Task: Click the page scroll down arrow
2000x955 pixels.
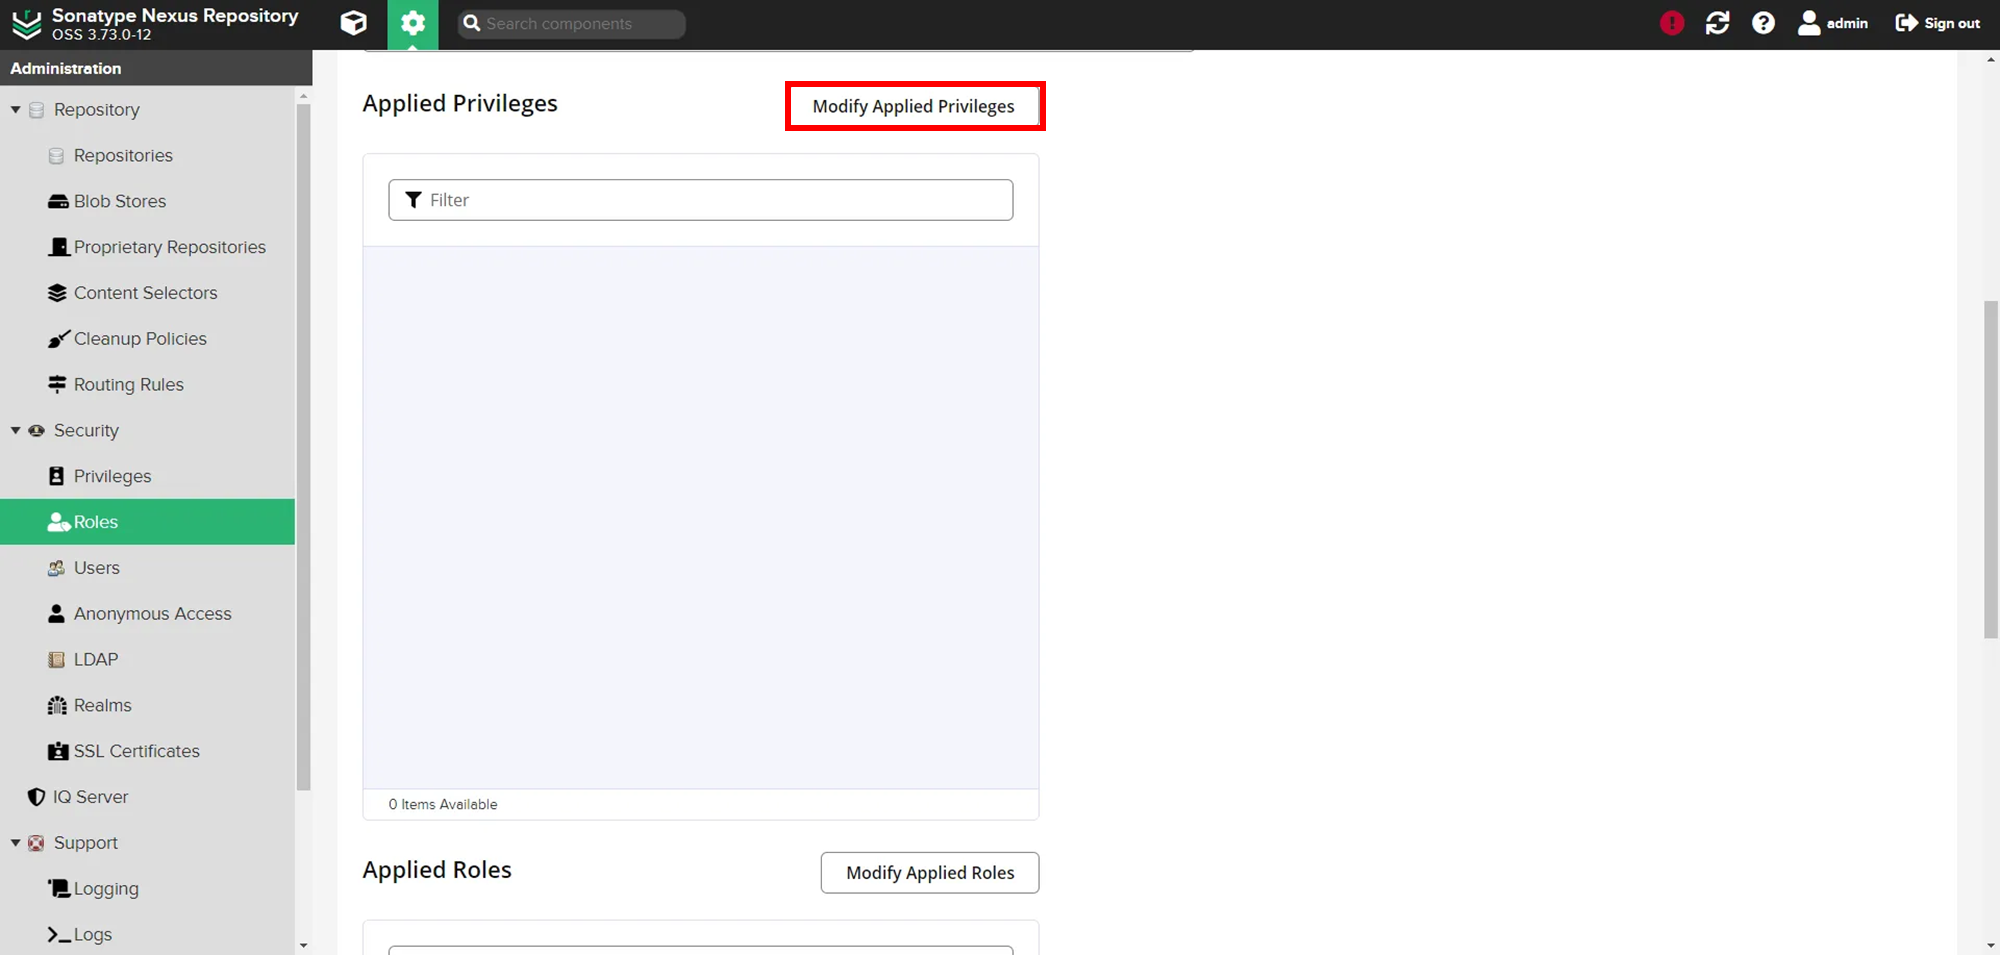Action: coord(1991,945)
